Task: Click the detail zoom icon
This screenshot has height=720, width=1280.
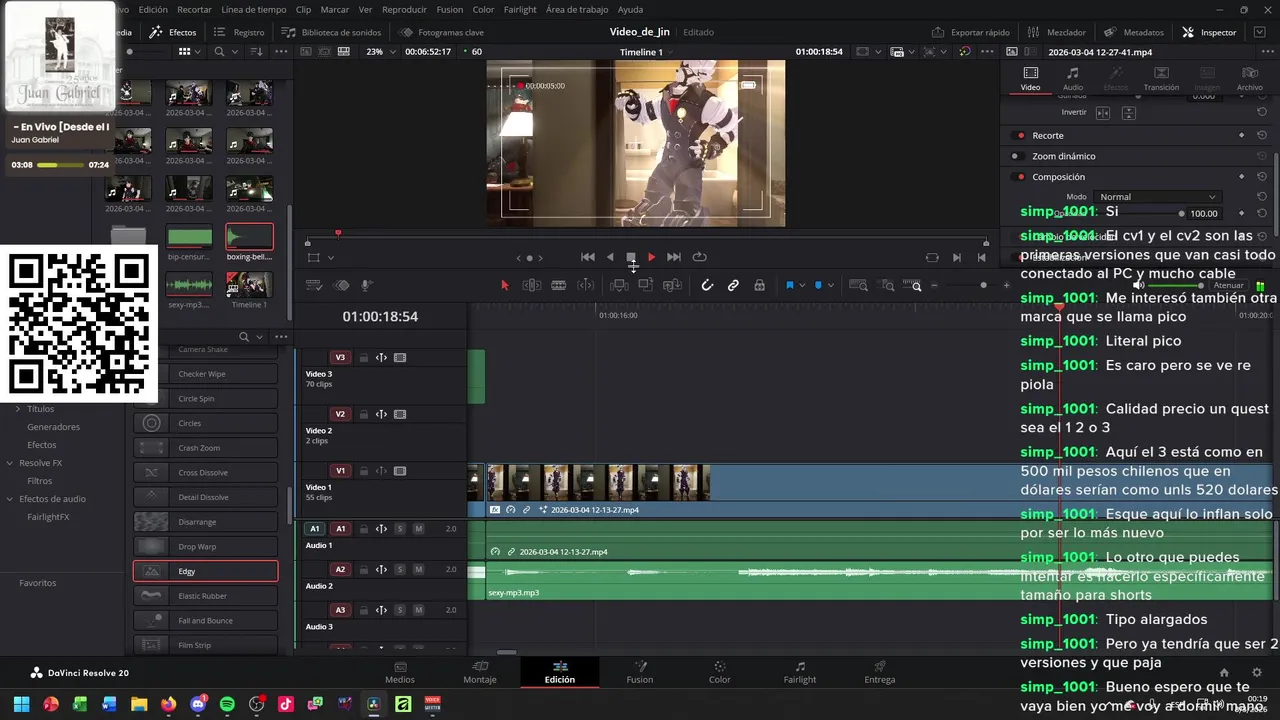Action: pos(888,286)
